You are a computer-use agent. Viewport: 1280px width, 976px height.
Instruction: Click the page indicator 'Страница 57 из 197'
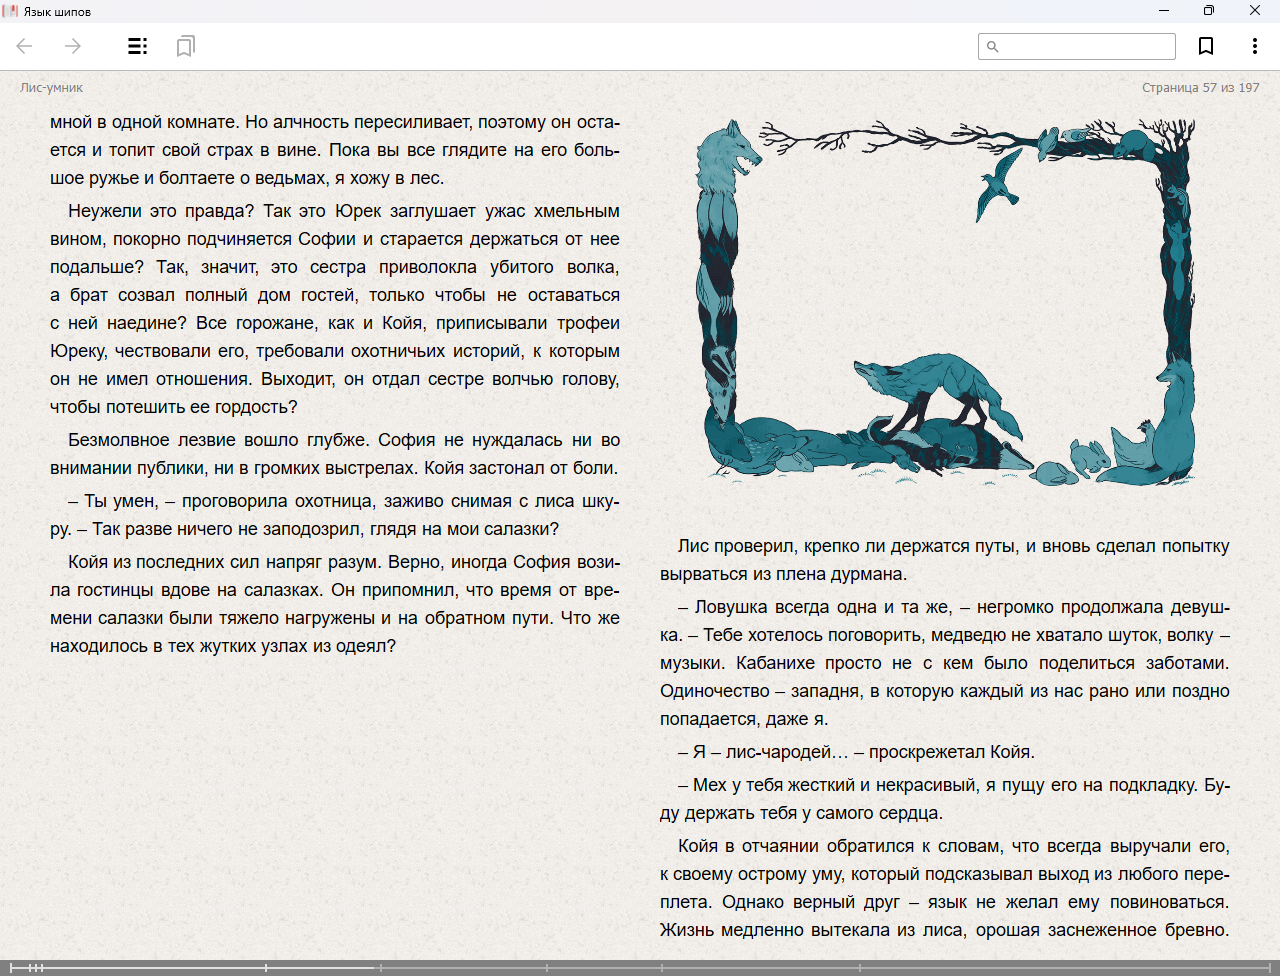pyautogui.click(x=1200, y=88)
